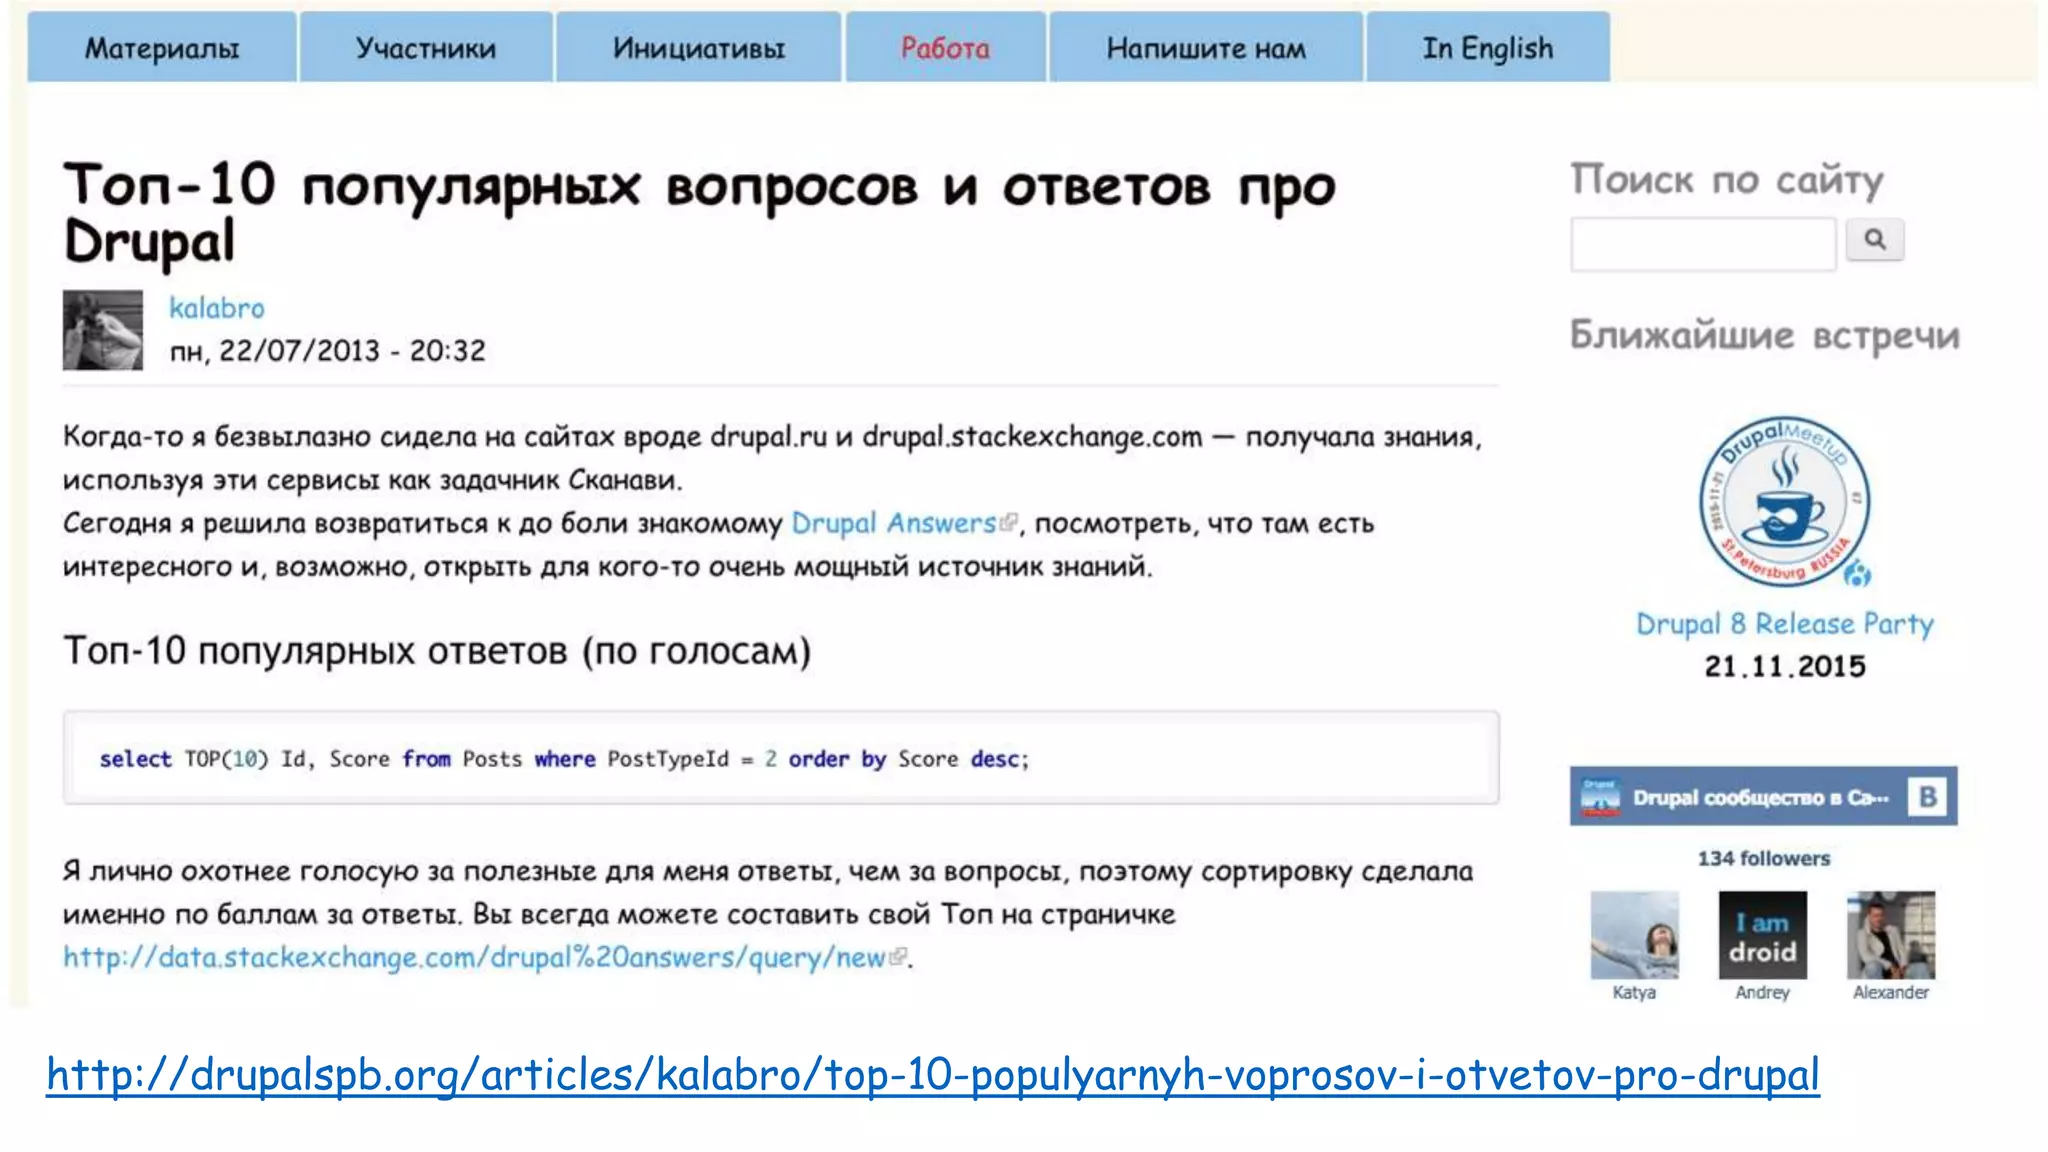Screen dimensions: 2048x1152
Task: Click article title Топ-10 популярных вопросов
Action: coord(700,213)
